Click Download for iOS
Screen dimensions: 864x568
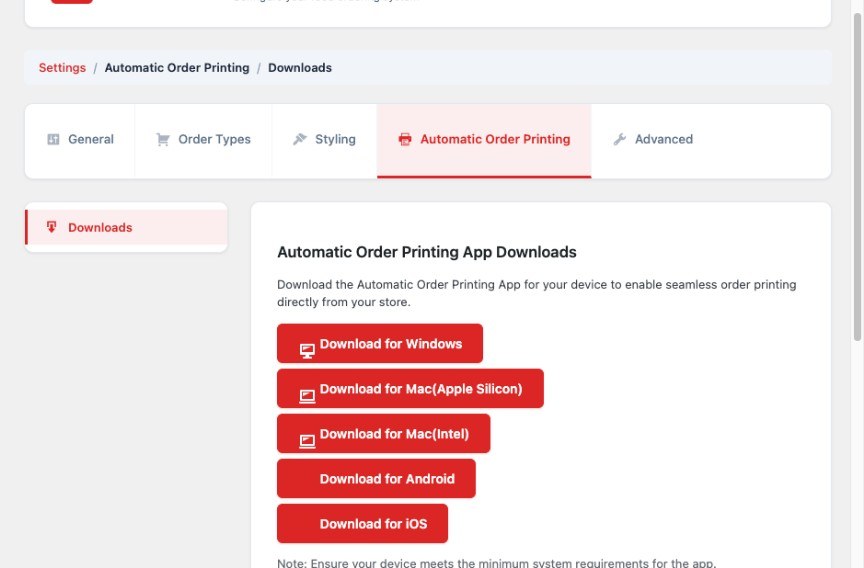(363, 524)
